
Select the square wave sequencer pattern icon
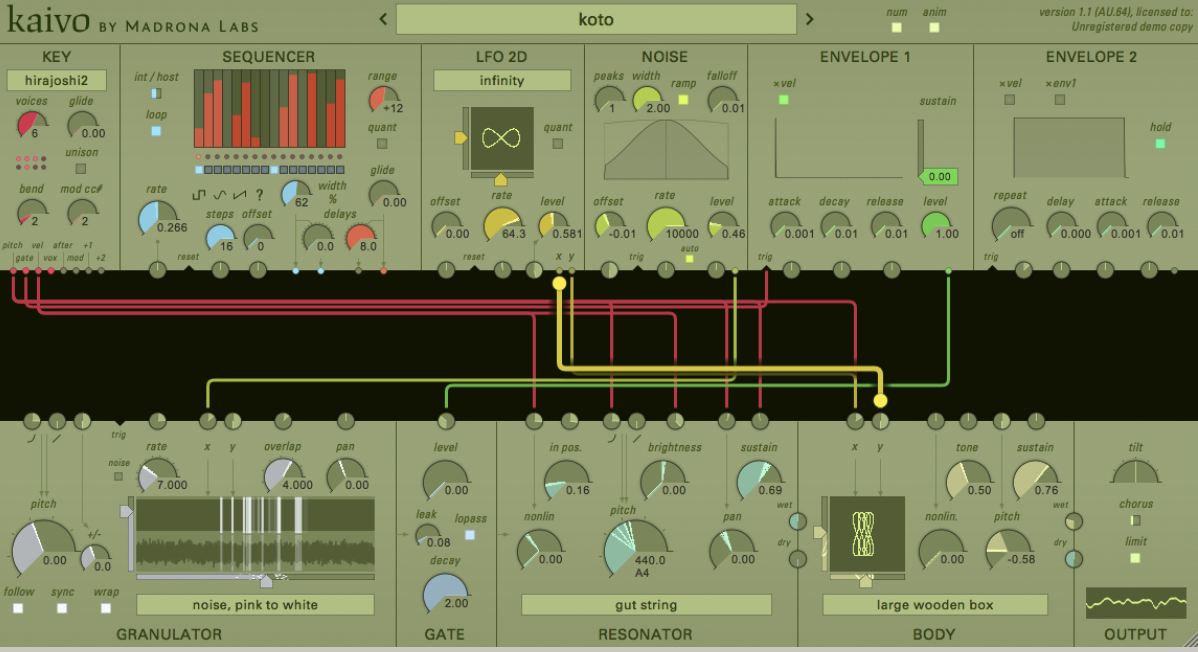[x=199, y=195]
